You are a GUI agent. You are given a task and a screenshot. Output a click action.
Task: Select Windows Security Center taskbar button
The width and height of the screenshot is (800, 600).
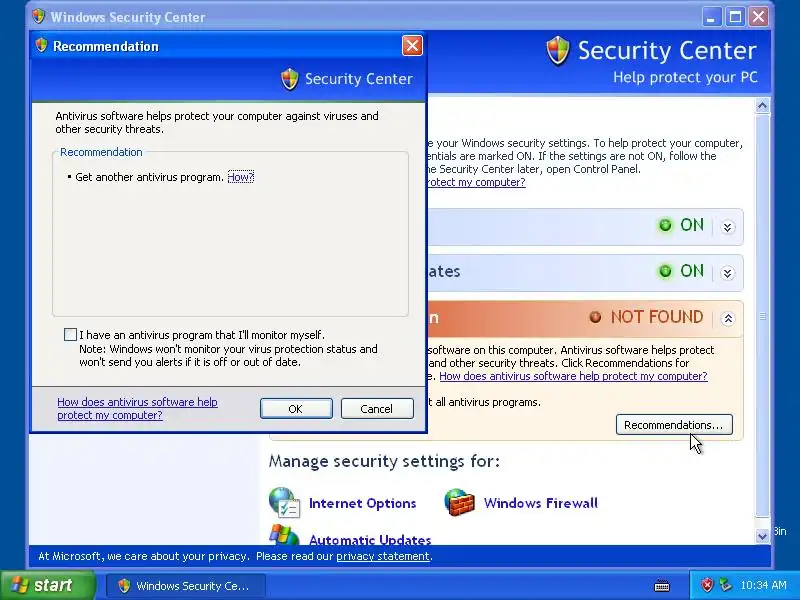pyautogui.click(x=186, y=586)
